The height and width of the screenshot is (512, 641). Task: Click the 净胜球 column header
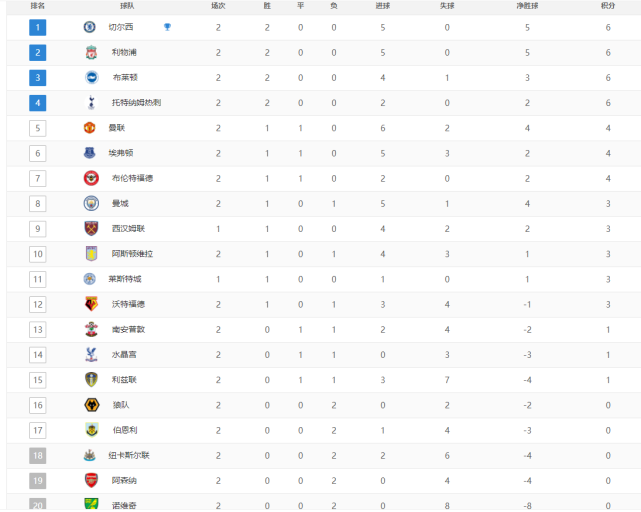point(527,6)
